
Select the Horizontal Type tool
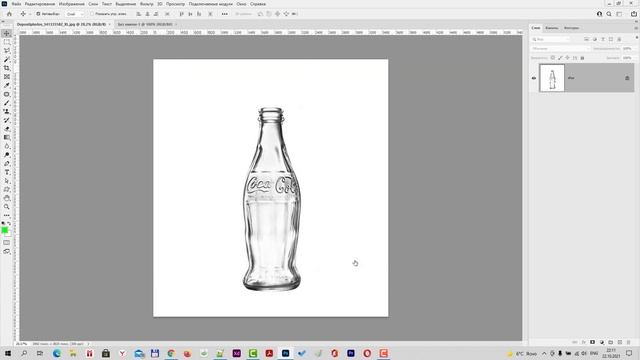(x=7, y=172)
